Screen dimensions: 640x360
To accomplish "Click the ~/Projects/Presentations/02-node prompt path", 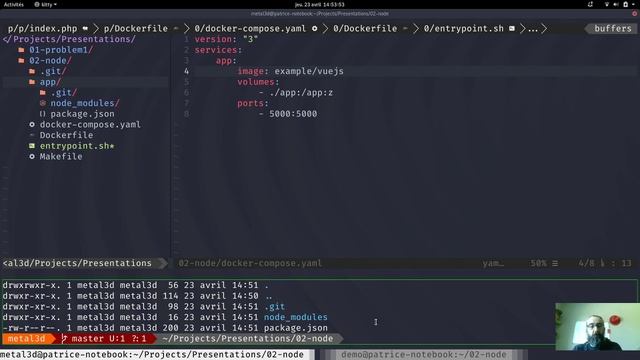I will (248, 338).
